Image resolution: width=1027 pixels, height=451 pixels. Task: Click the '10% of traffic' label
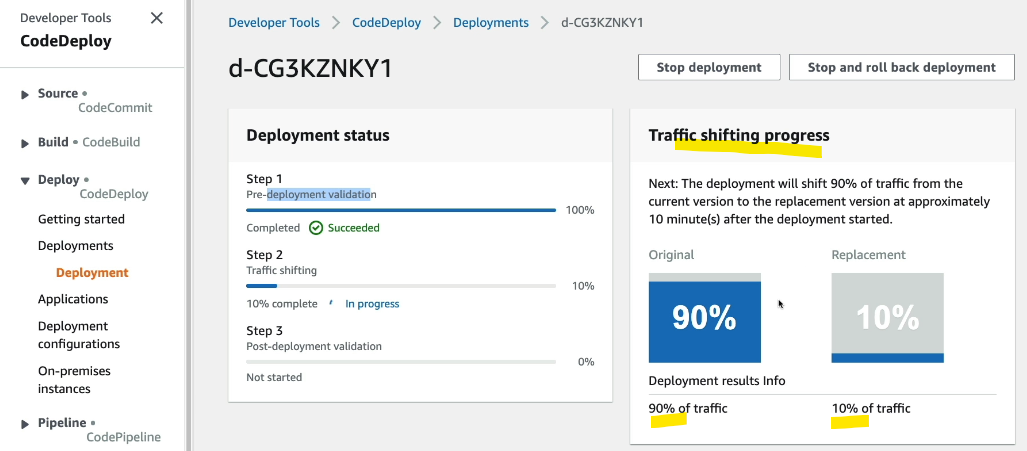click(870, 408)
